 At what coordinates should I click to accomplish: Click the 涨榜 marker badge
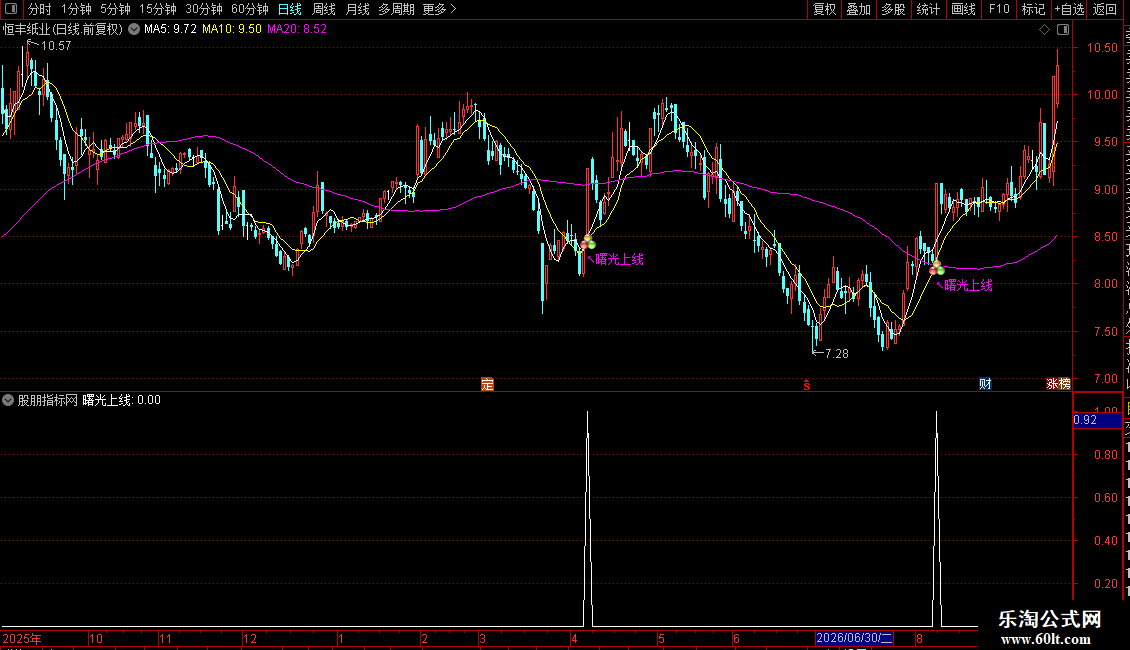coord(1059,384)
